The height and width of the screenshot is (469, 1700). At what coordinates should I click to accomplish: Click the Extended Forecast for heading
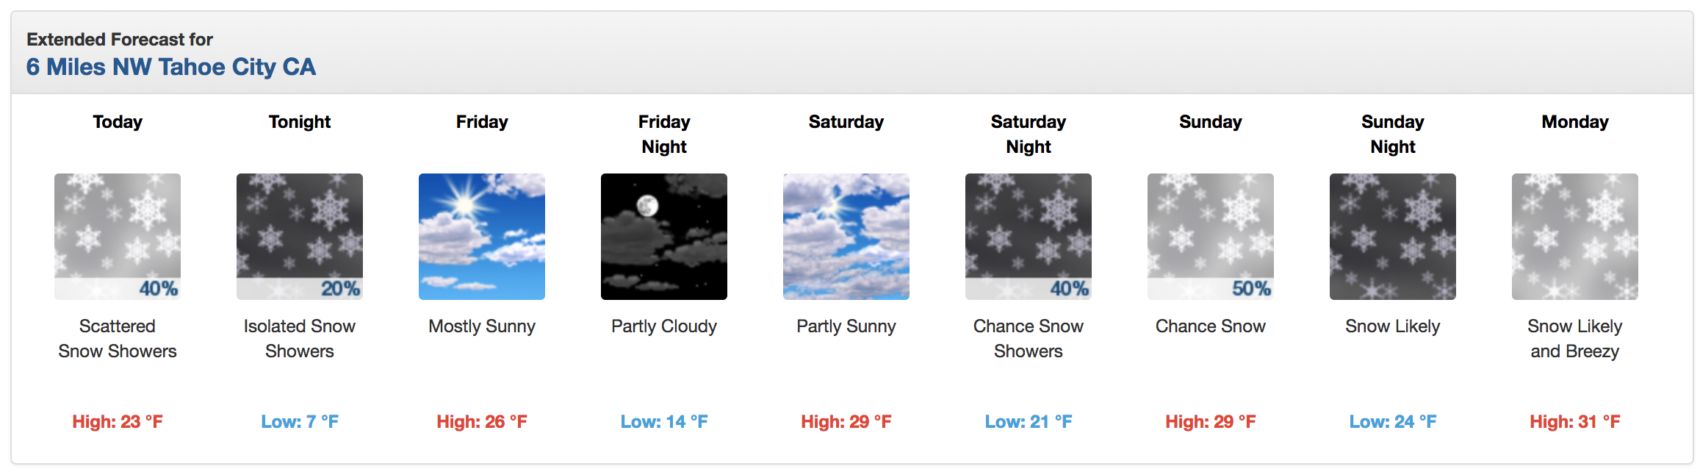(120, 39)
